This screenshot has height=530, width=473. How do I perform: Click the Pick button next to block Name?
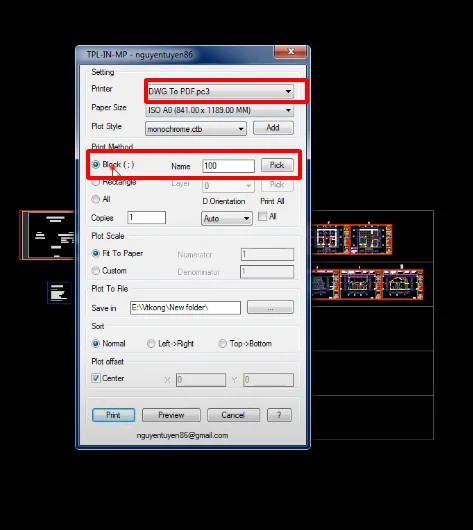pyautogui.click(x=277, y=165)
